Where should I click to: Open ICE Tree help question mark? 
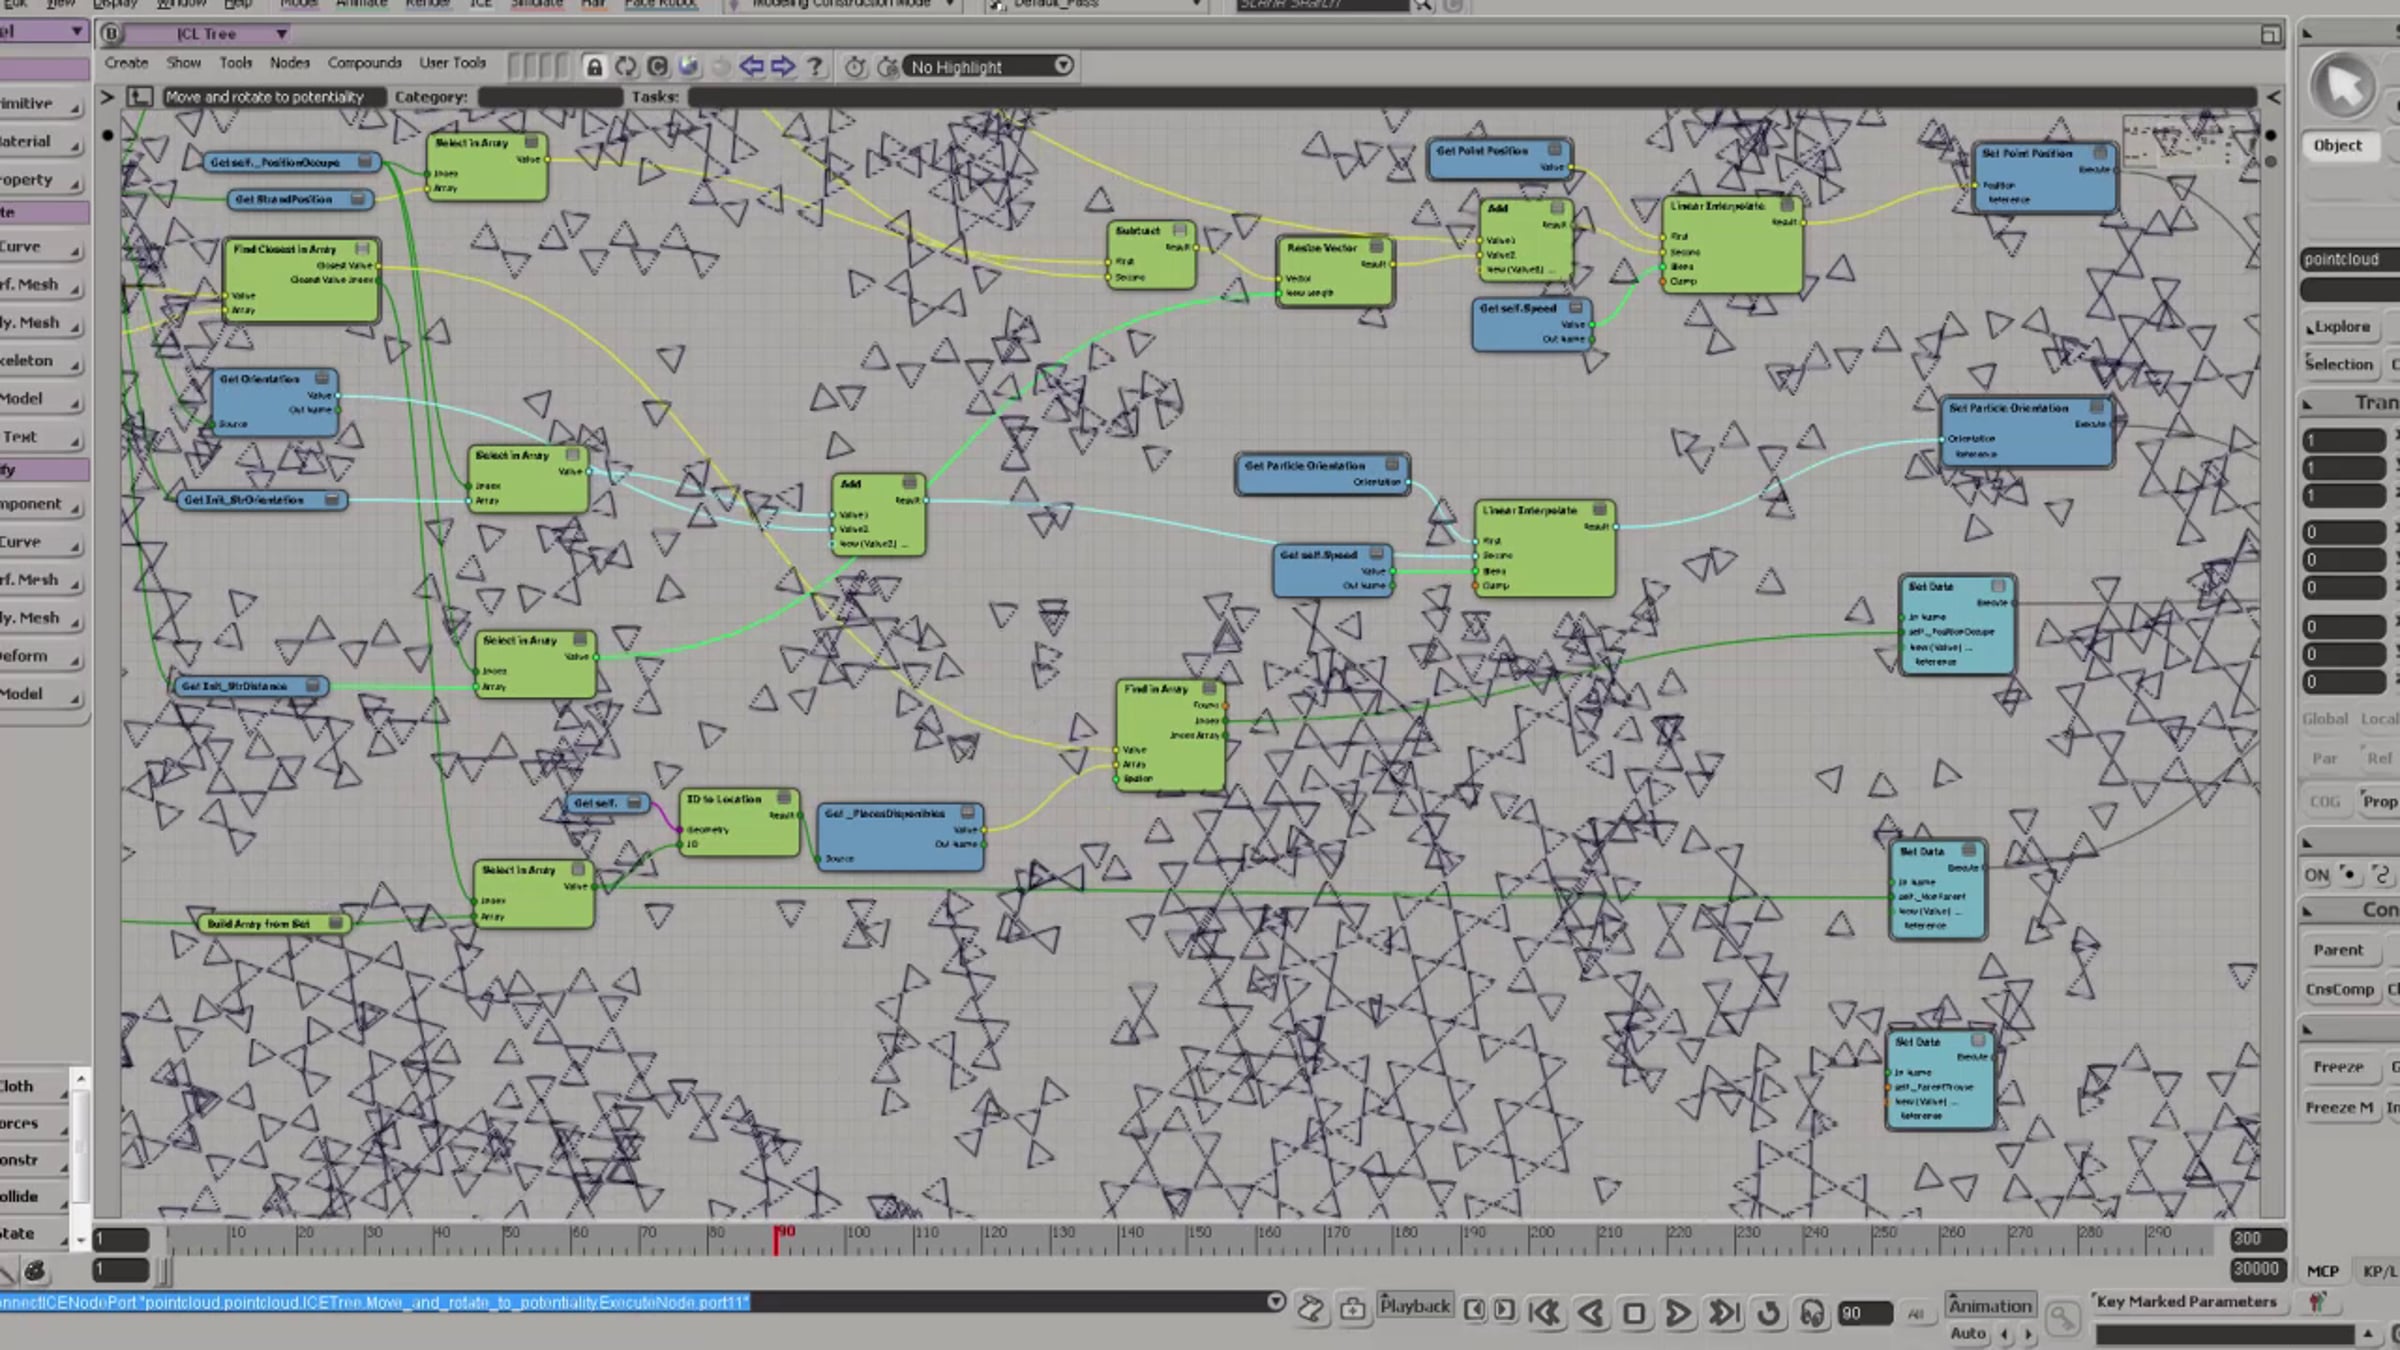(x=815, y=67)
